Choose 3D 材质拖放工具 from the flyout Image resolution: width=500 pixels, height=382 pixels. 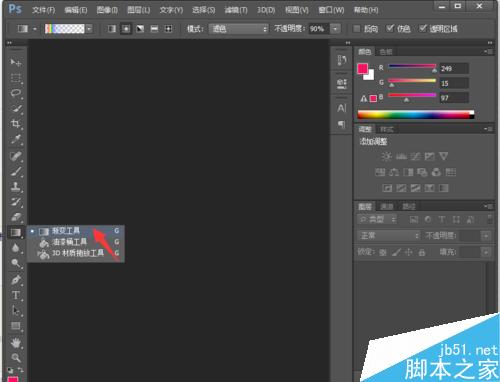[75, 253]
